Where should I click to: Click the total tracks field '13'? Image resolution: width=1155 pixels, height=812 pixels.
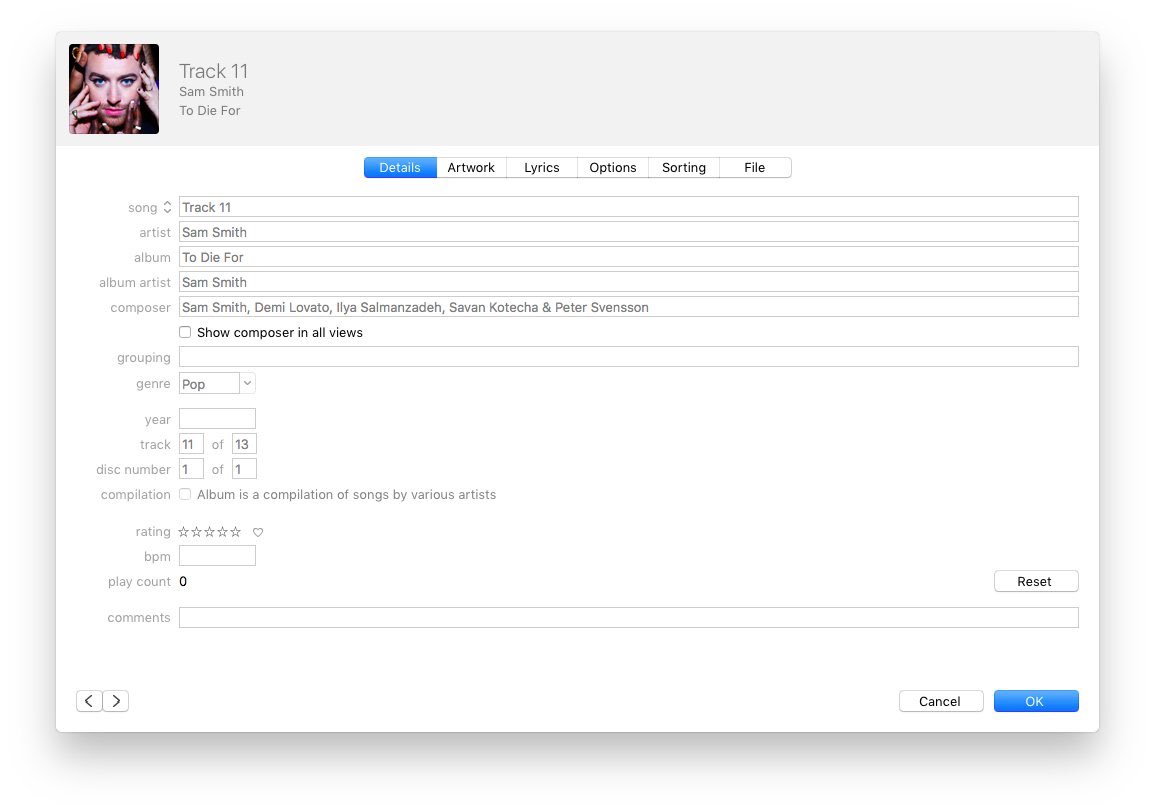click(x=244, y=444)
